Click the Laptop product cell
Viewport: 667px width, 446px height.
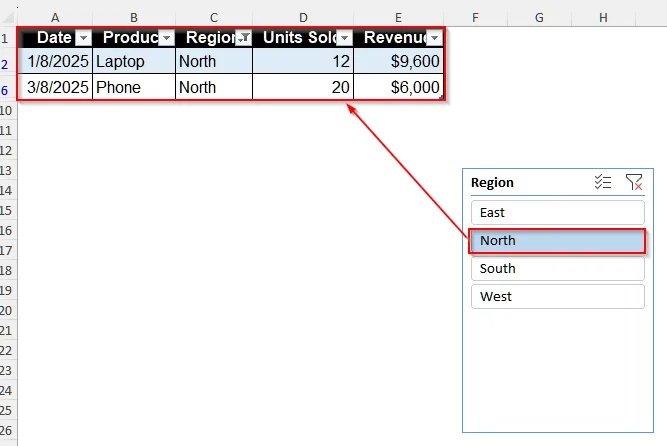[x=134, y=61]
